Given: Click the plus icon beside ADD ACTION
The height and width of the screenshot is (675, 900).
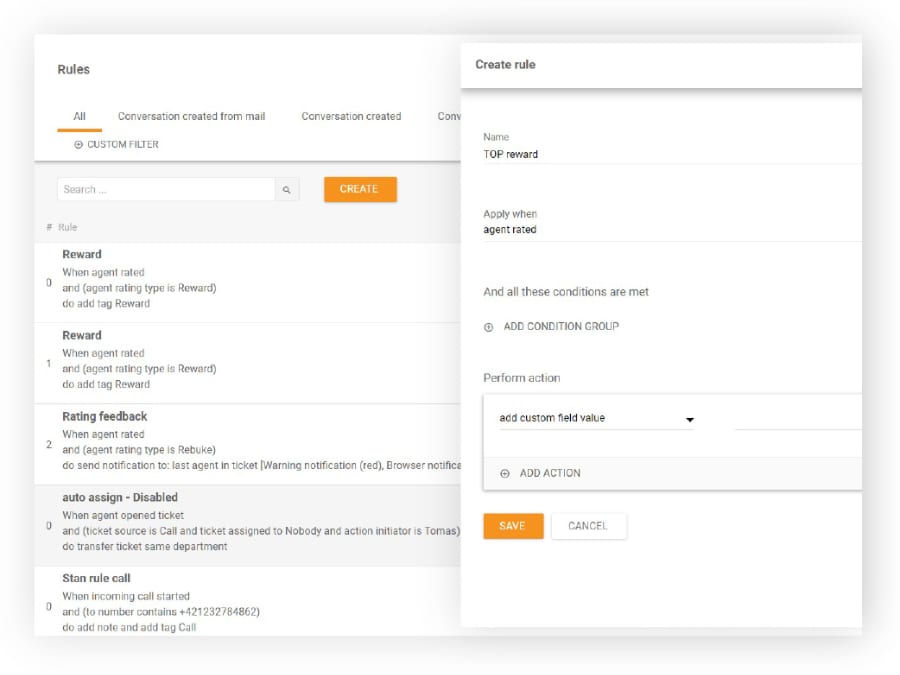Looking at the screenshot, I should [505, 474].
